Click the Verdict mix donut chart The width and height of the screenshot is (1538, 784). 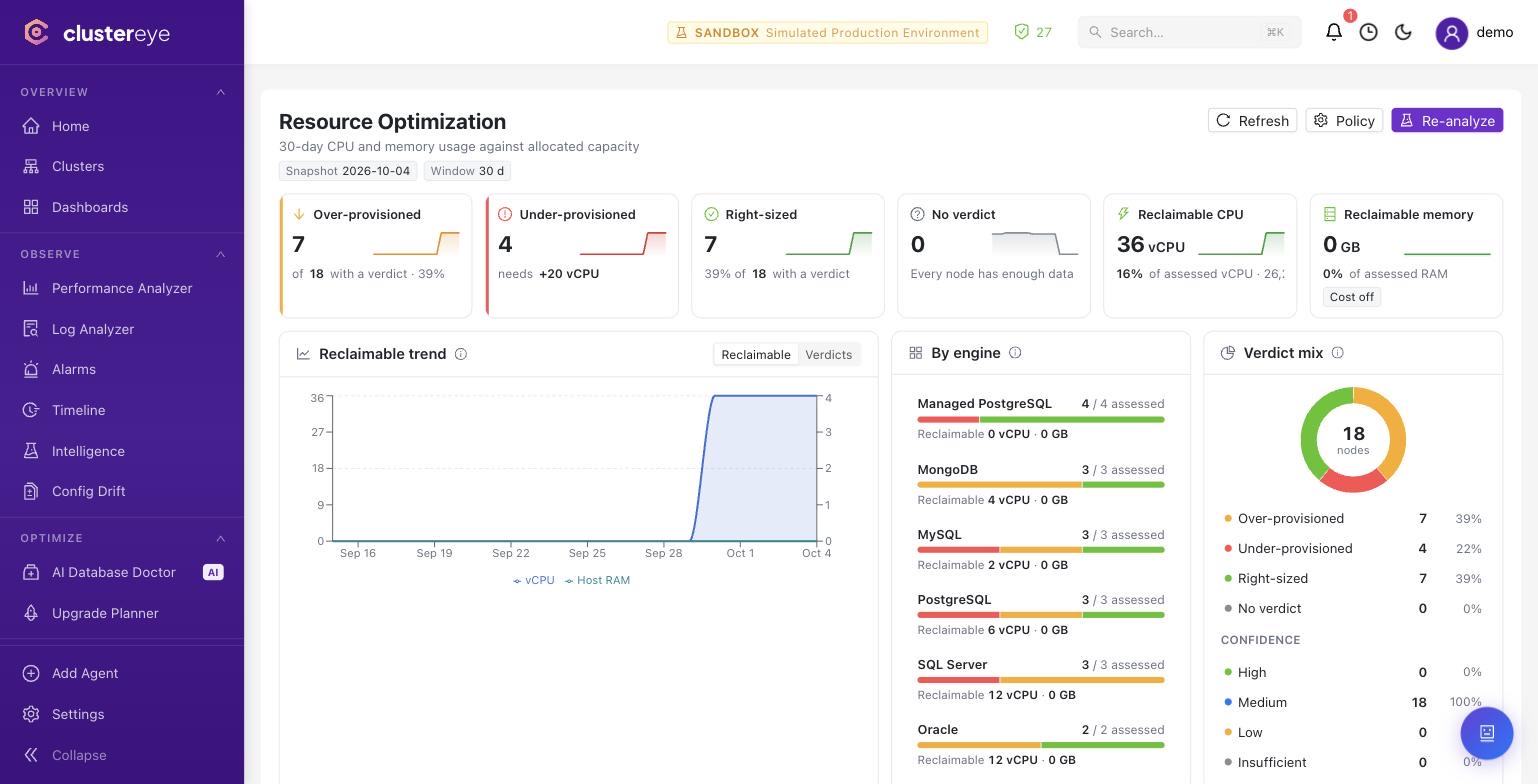coord(1353,440)
